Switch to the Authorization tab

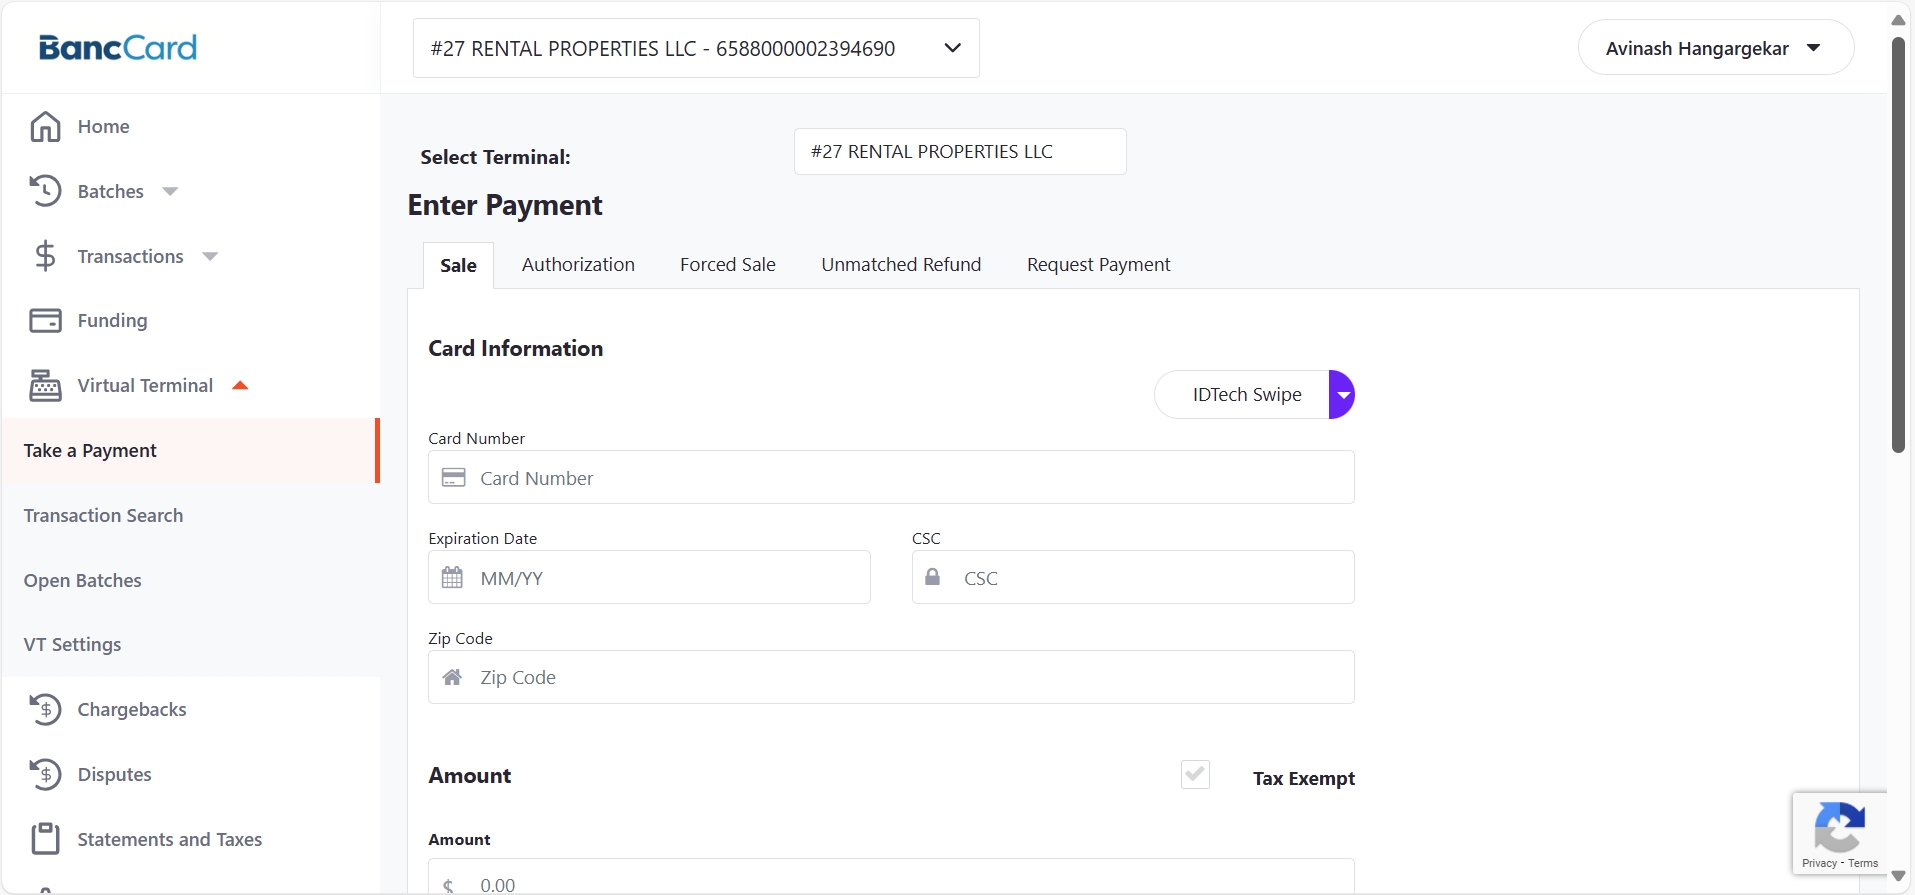coord(578,265)
